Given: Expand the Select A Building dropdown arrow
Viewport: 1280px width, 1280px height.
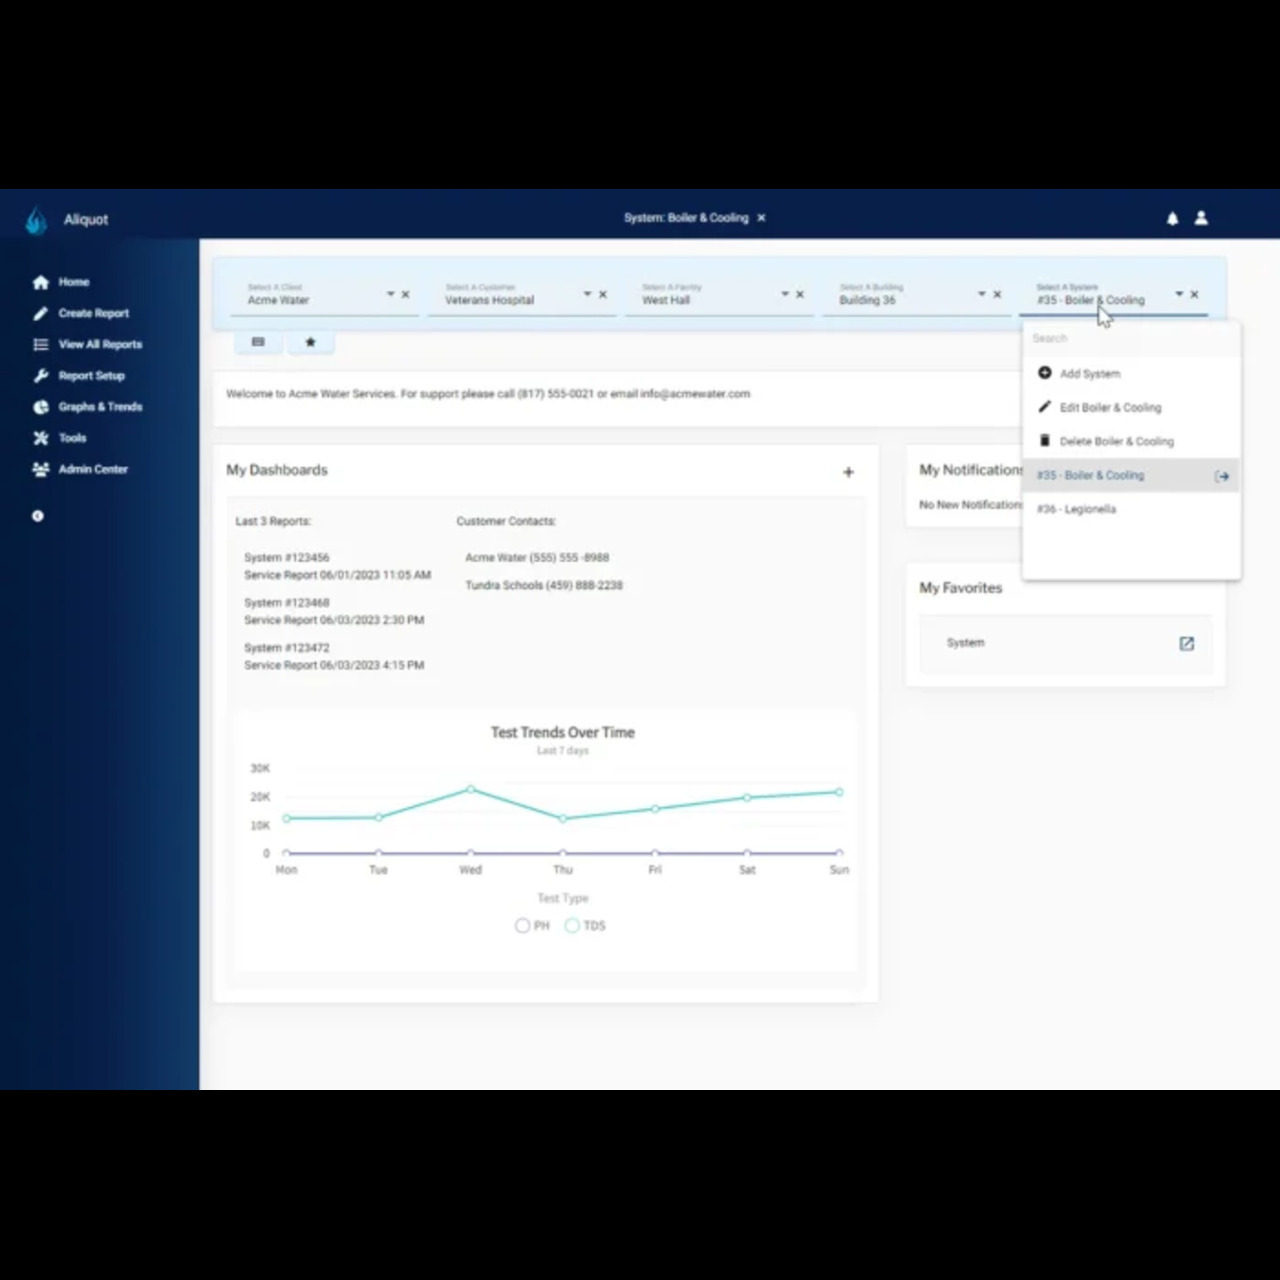Looking at the screenshot, I should pyautogui.click(x=982, y=294).
